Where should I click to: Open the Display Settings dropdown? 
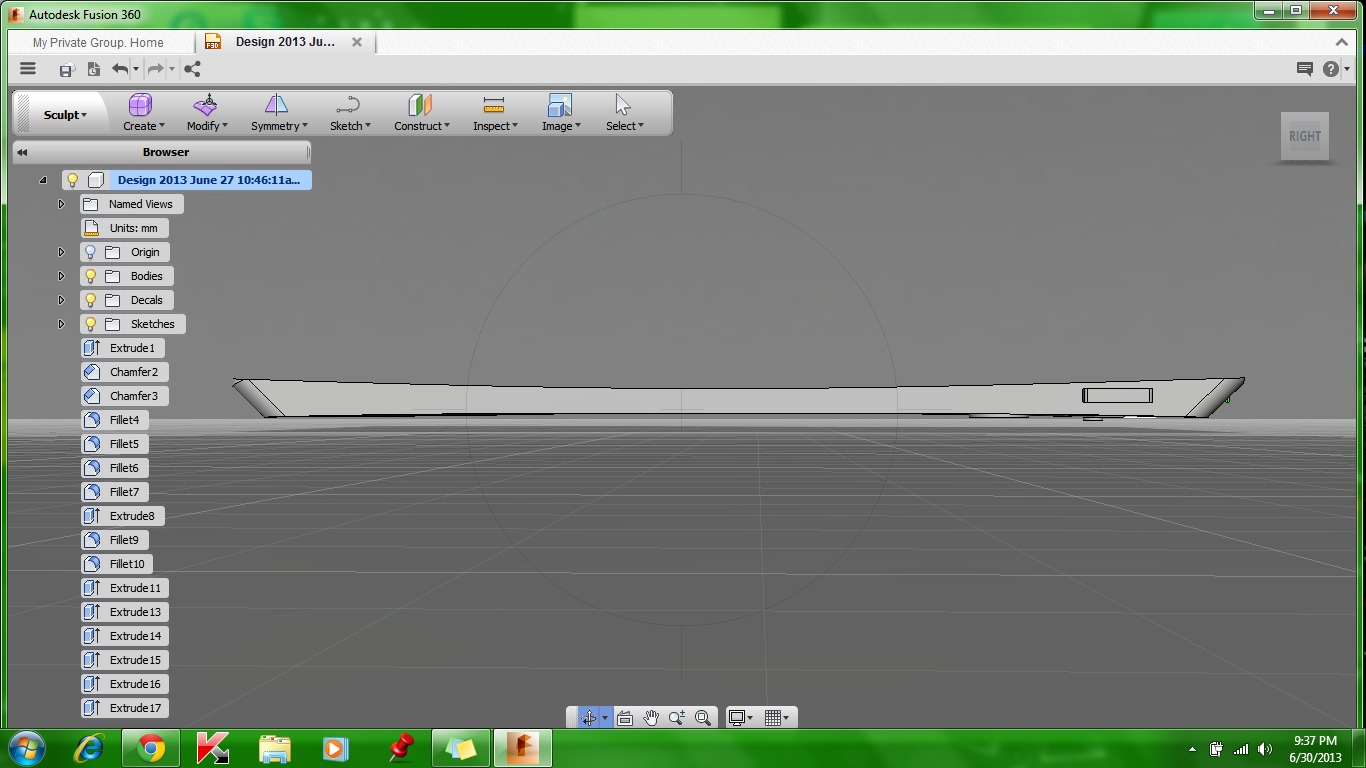738,717
